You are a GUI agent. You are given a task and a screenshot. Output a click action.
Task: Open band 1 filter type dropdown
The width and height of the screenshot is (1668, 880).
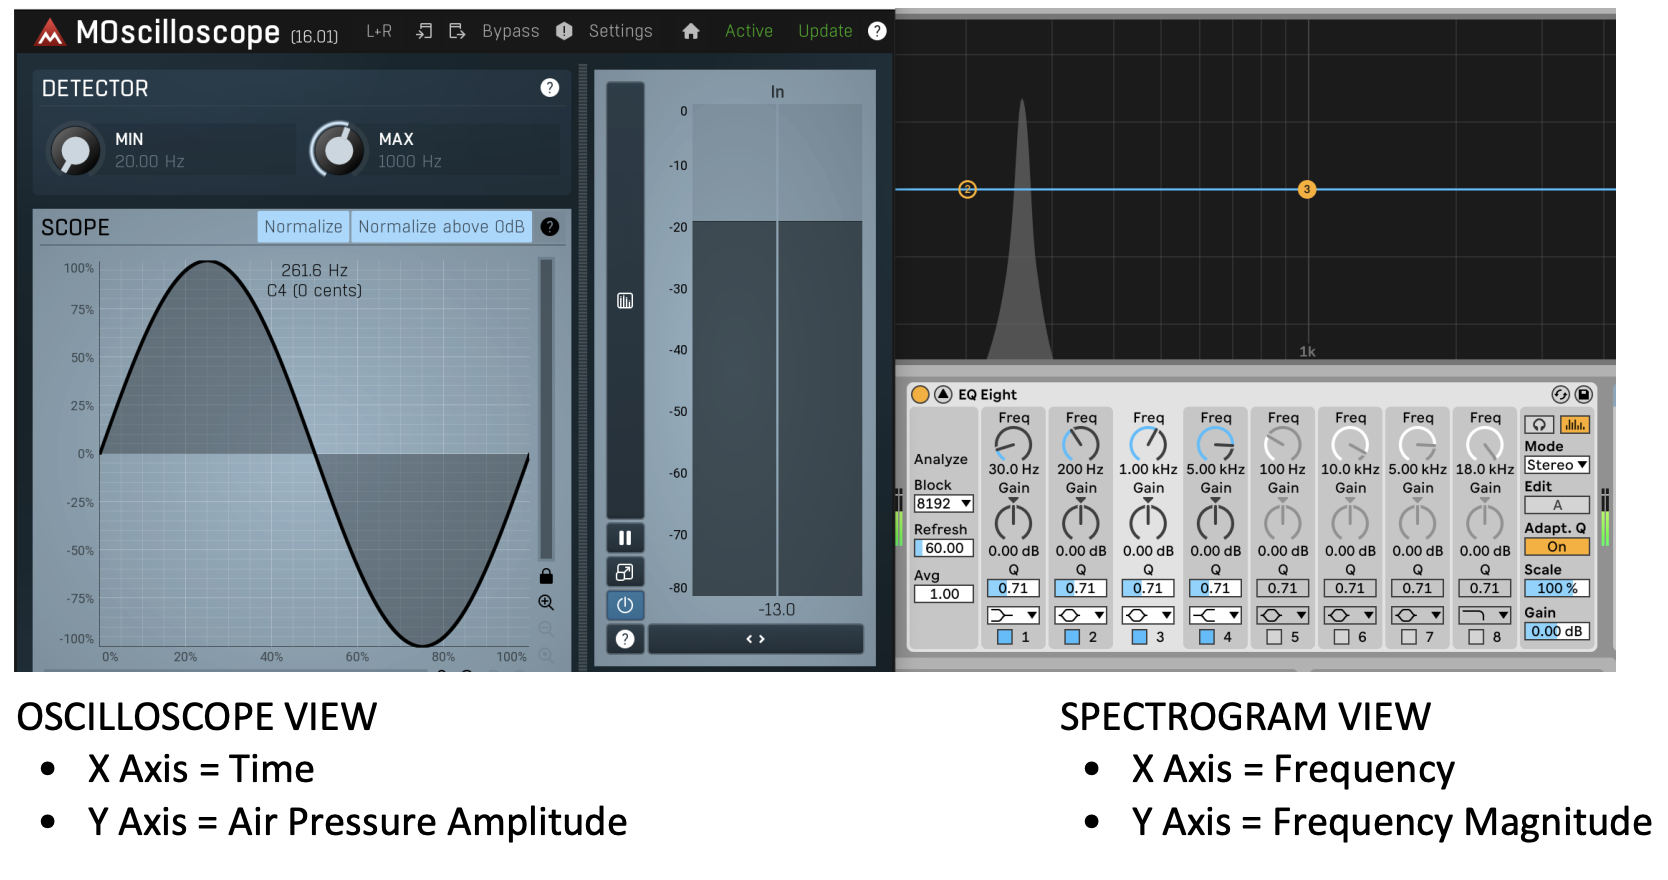click(1013, 615)
